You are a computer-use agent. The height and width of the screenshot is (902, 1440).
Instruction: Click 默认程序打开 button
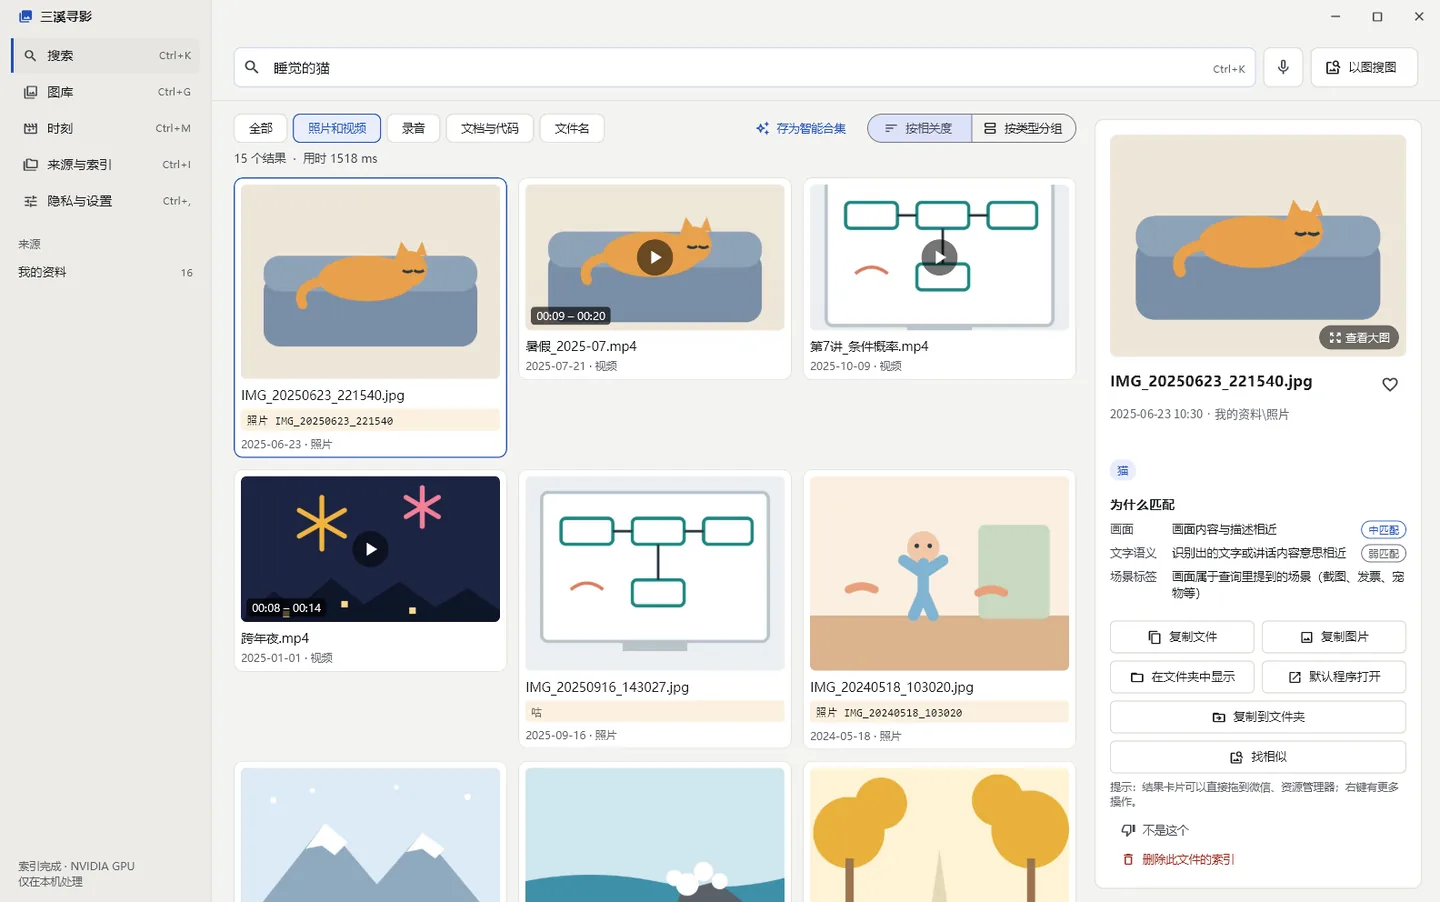pyautogui.click(x=1334, y=677)
